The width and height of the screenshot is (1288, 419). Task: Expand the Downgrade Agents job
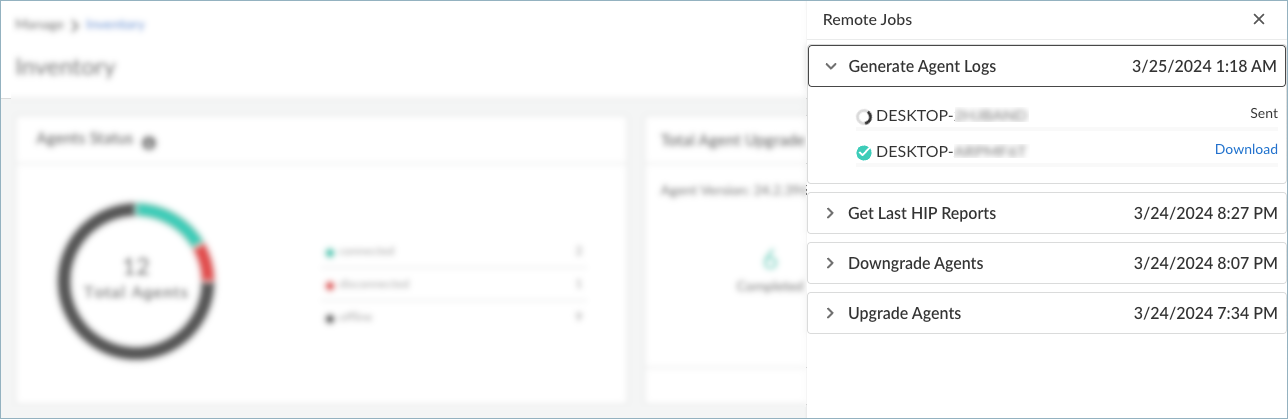click(x=830, y=263)
